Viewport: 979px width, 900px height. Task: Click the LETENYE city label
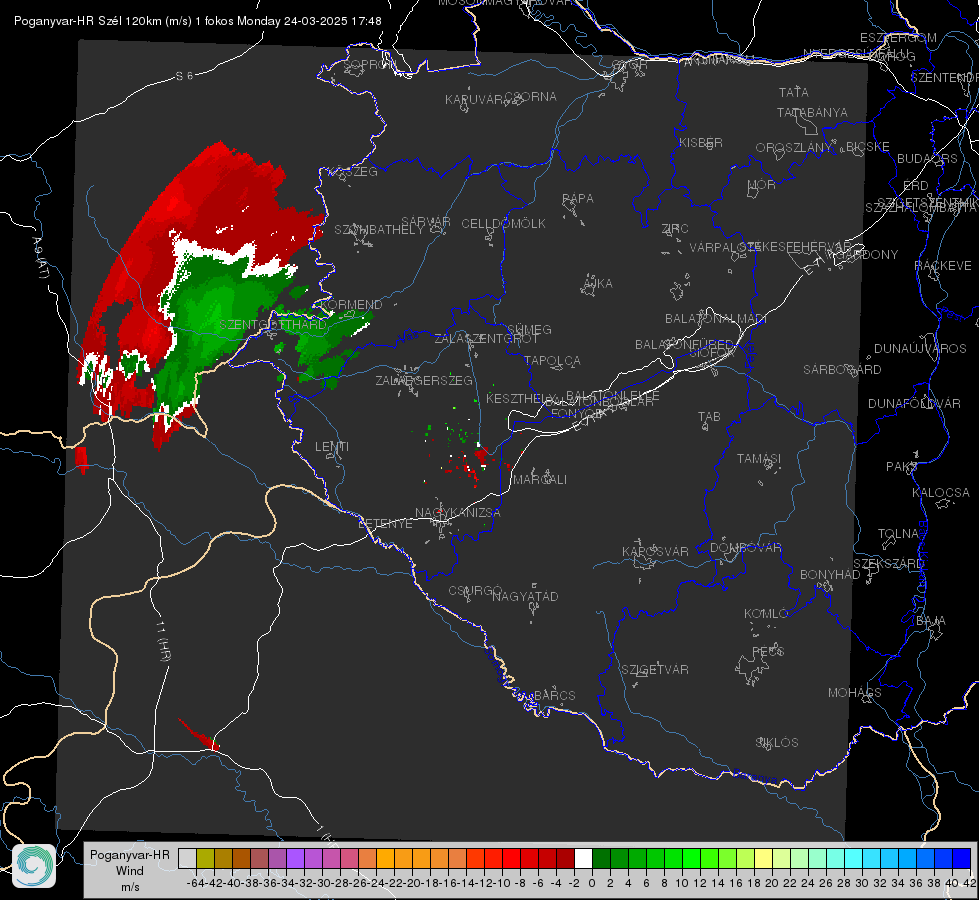pos(385,524)
